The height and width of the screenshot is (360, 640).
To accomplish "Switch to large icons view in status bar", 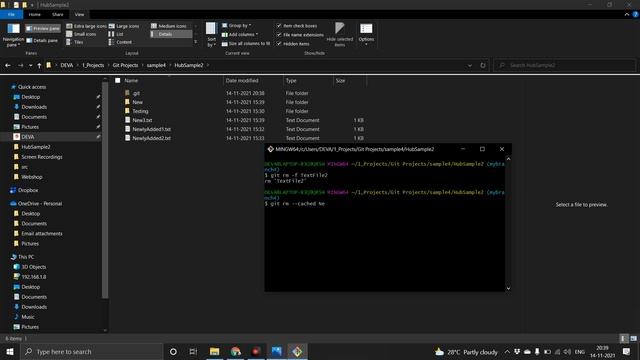I will point(633,338).
